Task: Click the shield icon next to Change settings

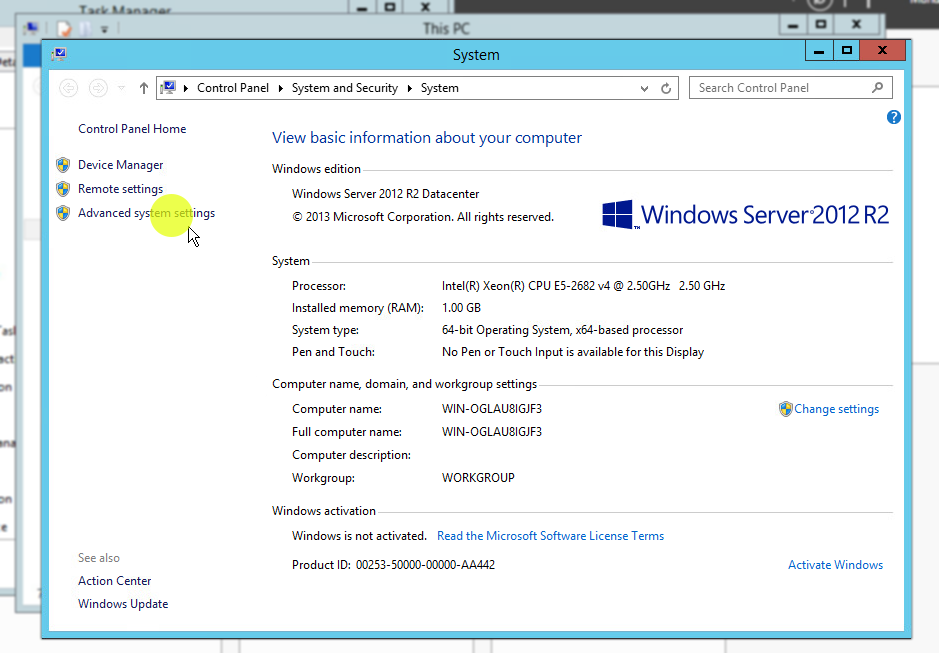Action: pyautogui.click(x=785, y=409)
